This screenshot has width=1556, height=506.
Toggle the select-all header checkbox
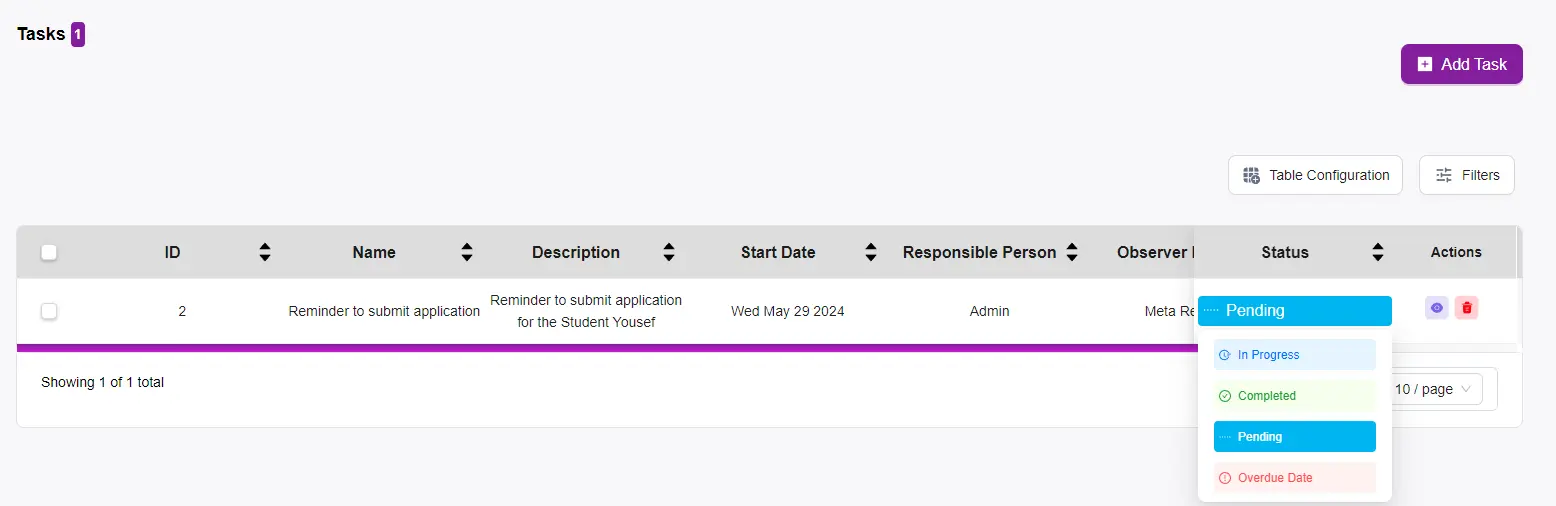pos(49,252)
